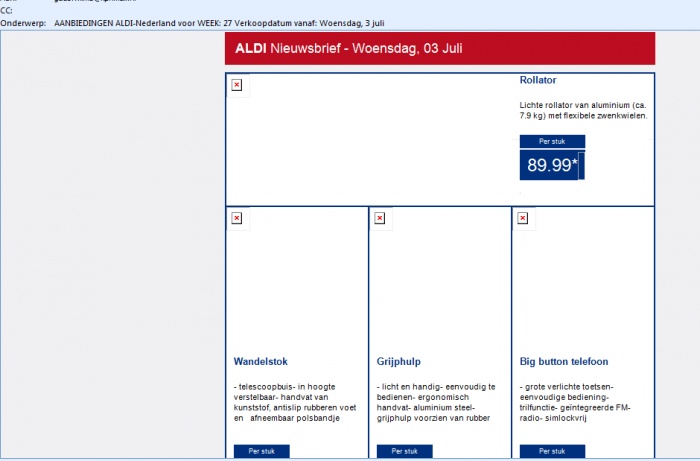
Task: Click Per stuk under Wandelstok
Action: click(x=262, y=451)
